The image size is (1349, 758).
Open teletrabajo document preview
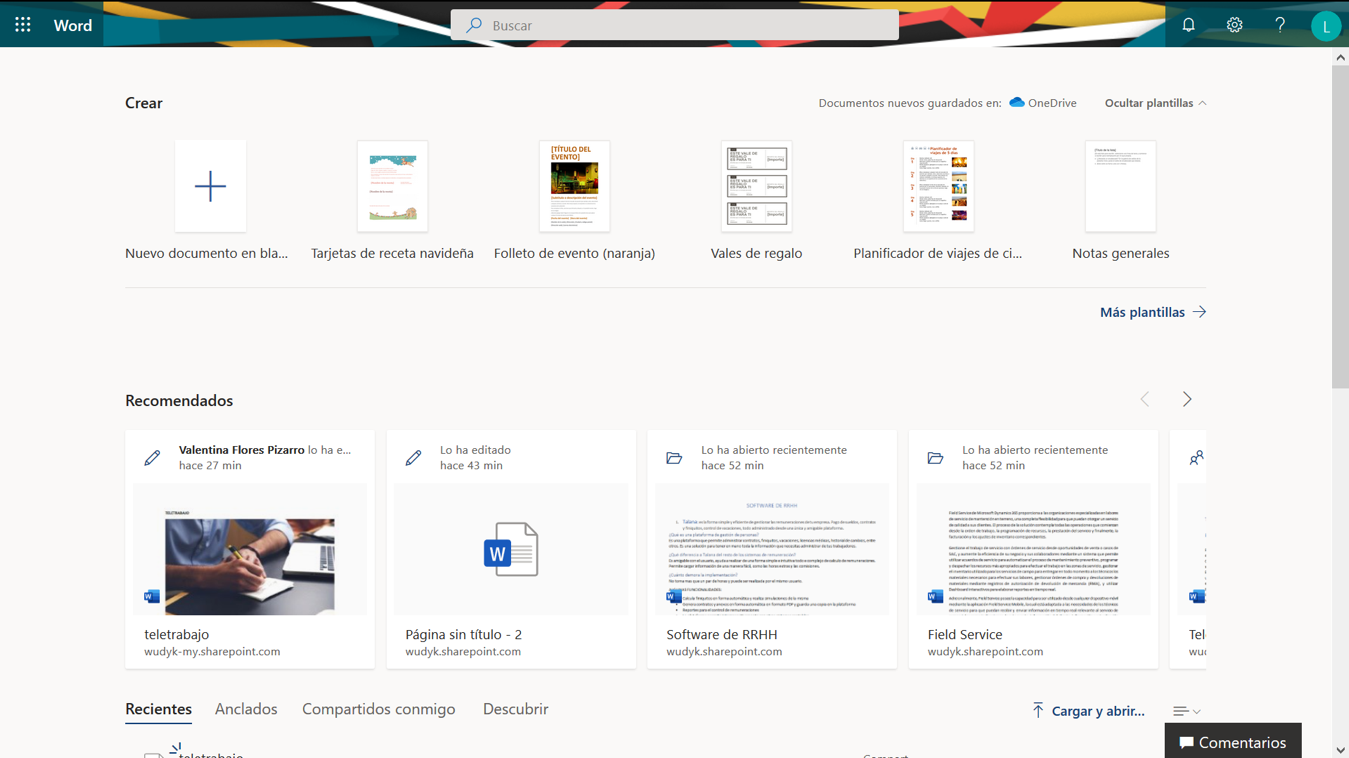pos(250,549)
